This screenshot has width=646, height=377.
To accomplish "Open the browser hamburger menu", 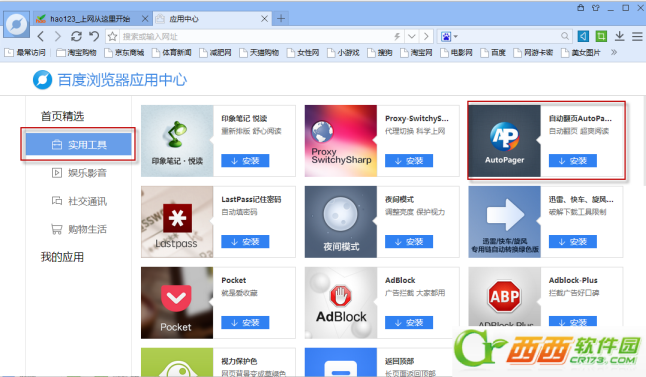I will [637, 36].
